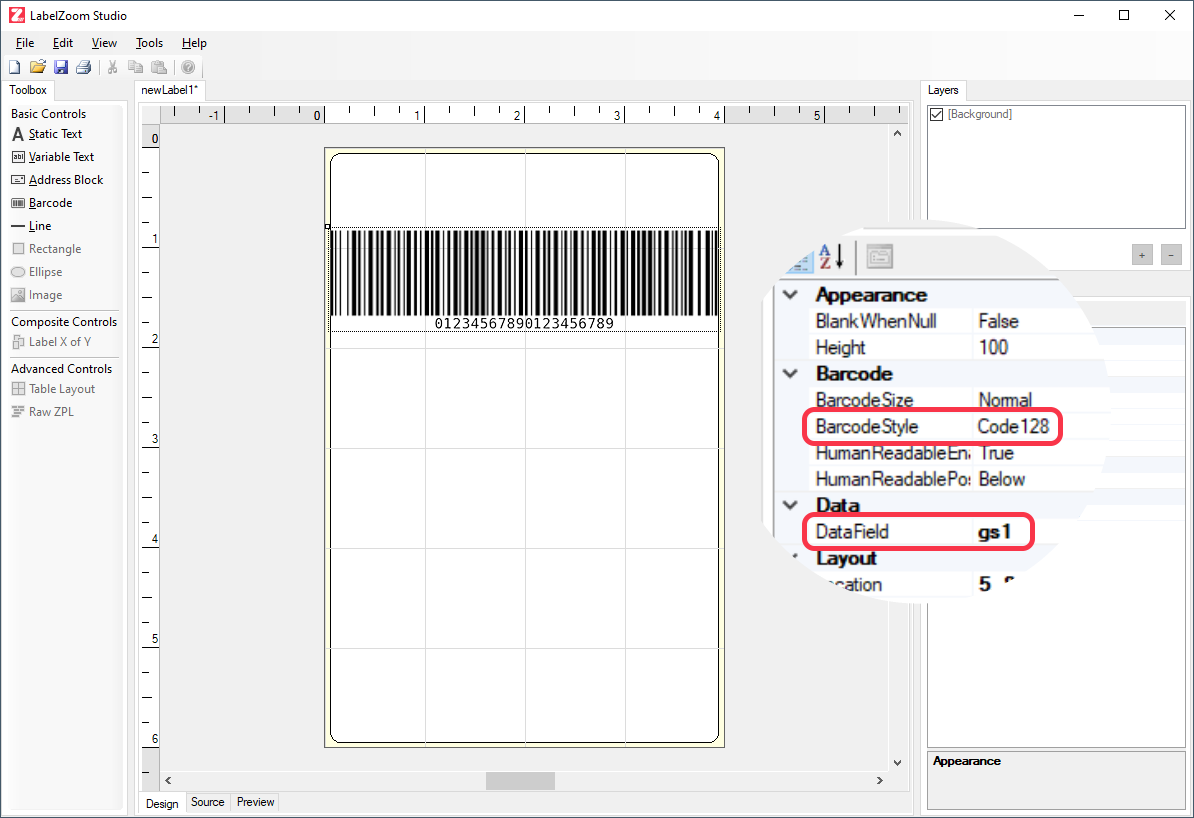Click the Open folder toolbar icon
1194x818 pixels.
coord(37,67)
